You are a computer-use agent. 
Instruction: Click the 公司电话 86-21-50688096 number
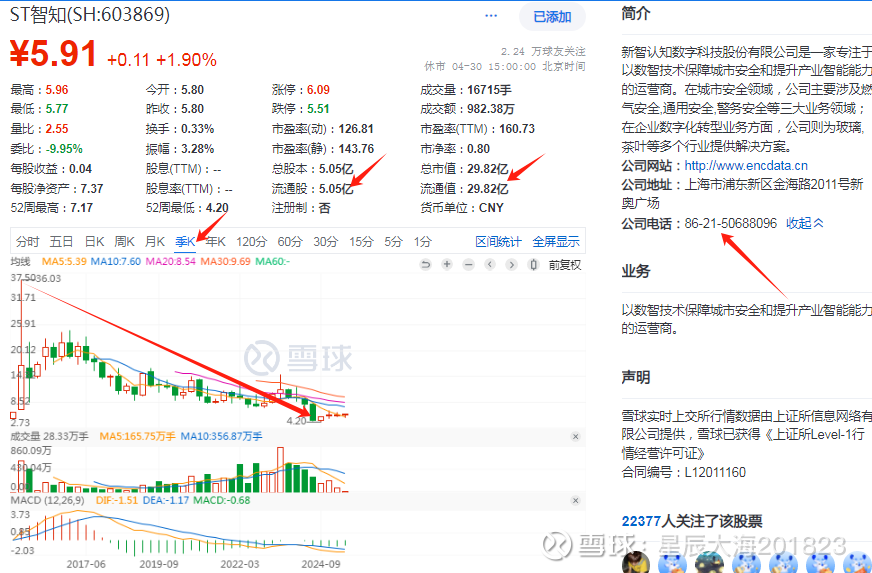pyautogui.click(x=730, y=223)
